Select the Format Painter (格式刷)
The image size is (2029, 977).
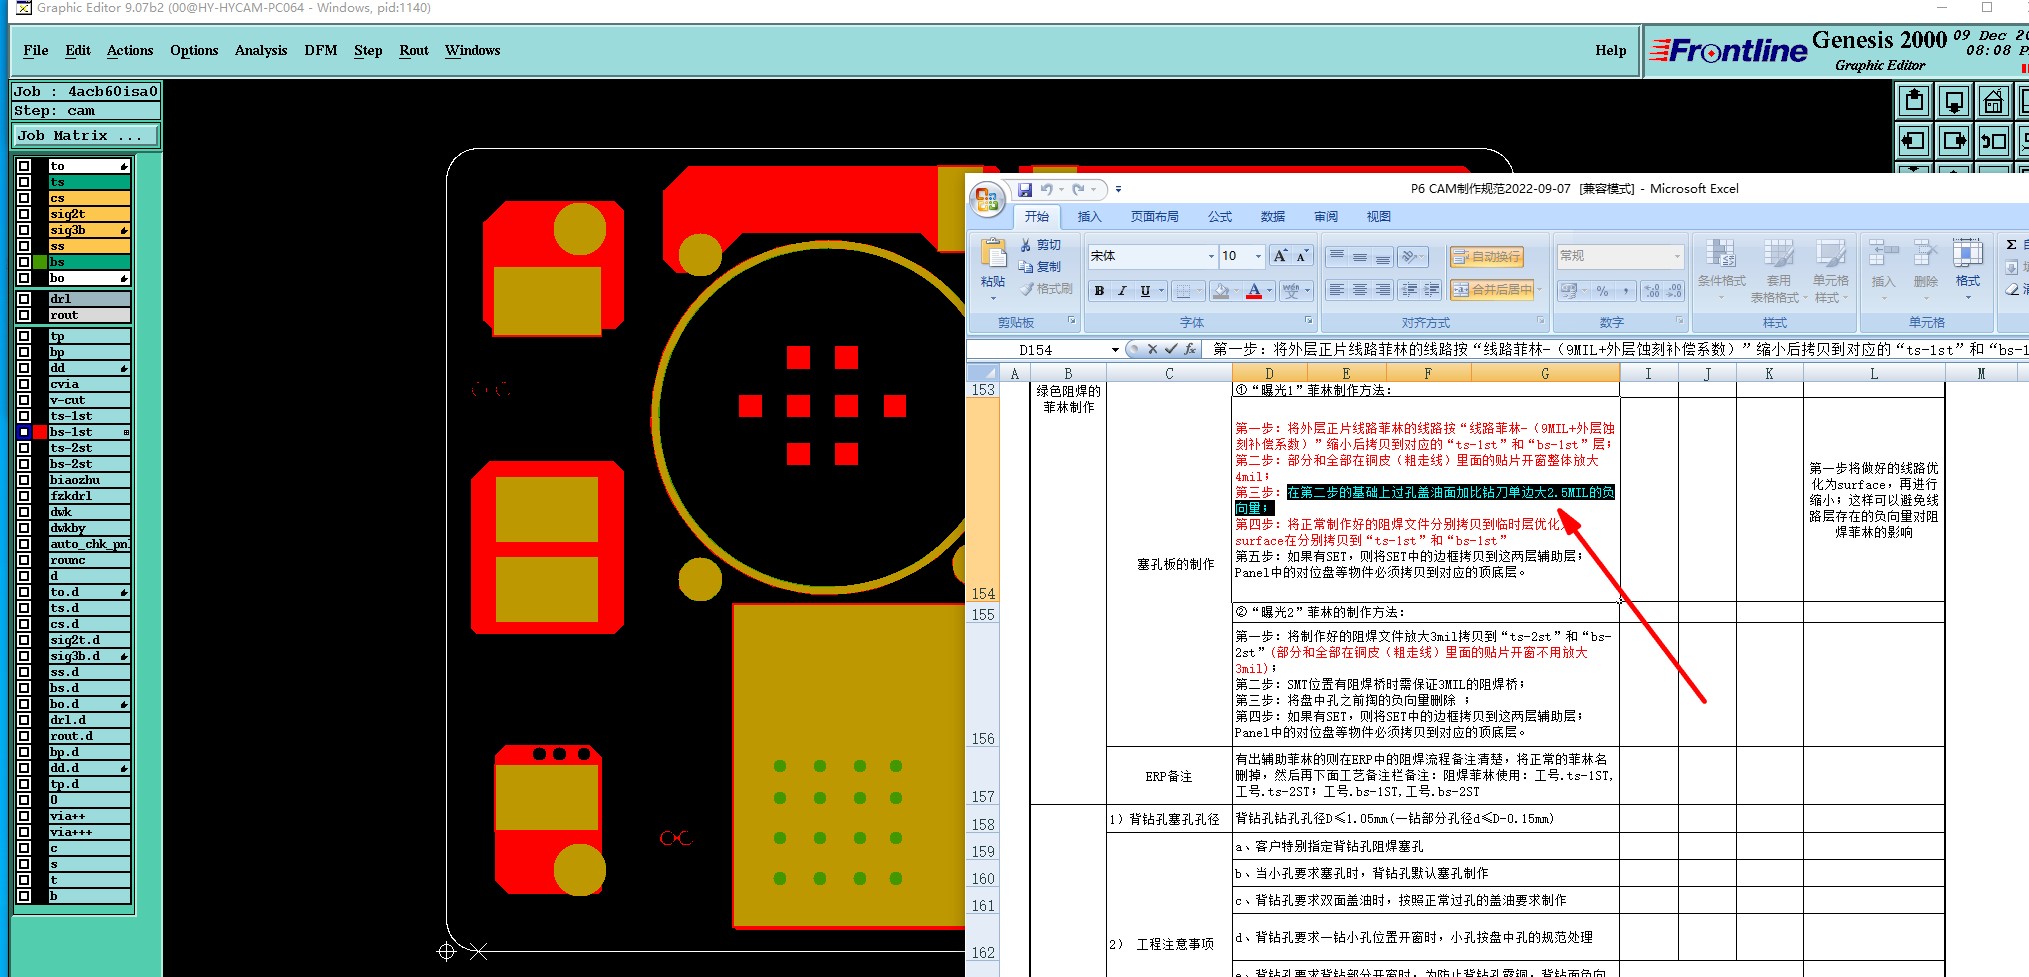pos(1045,289)
